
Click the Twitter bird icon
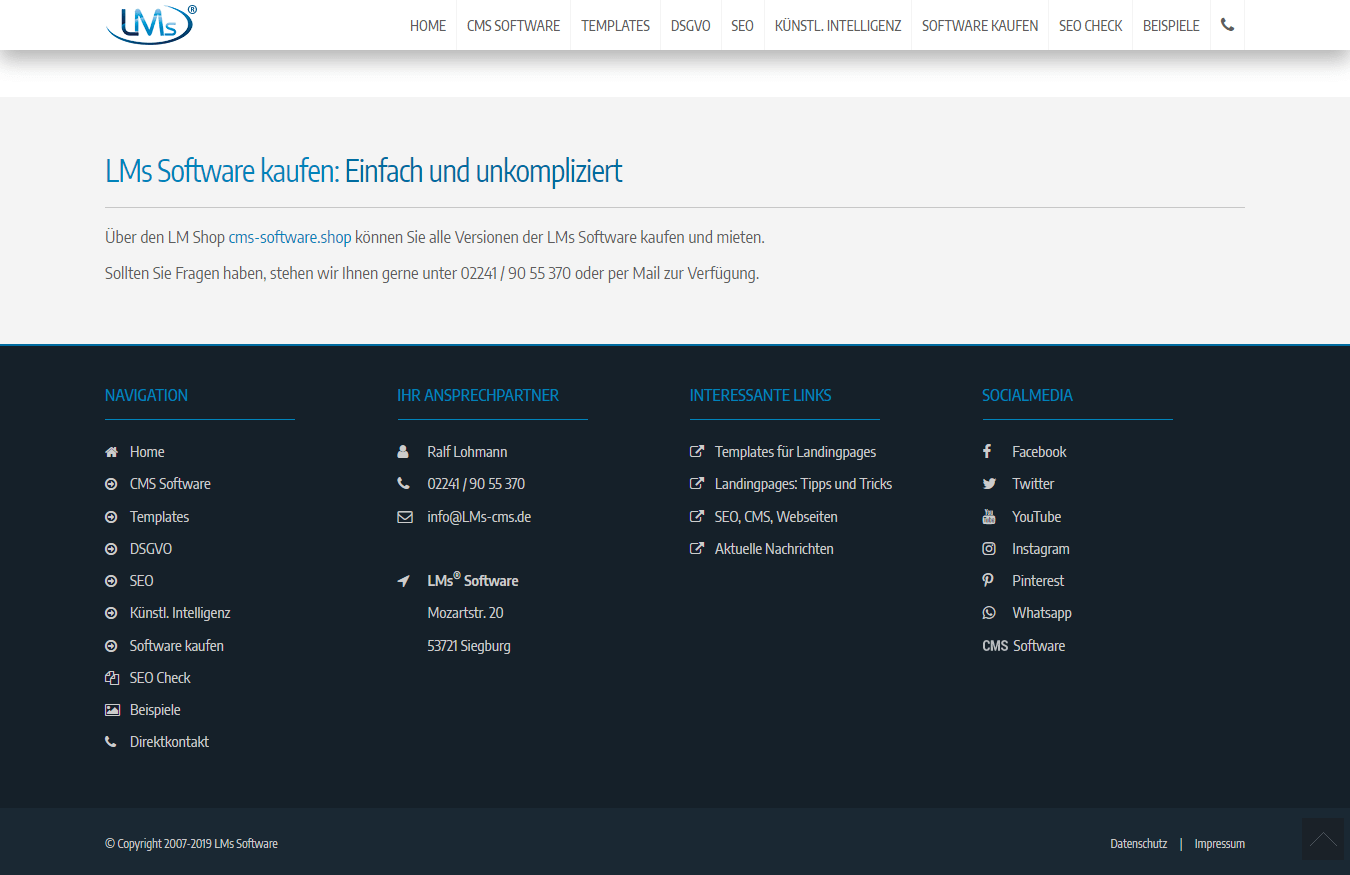tap(989, 484)
